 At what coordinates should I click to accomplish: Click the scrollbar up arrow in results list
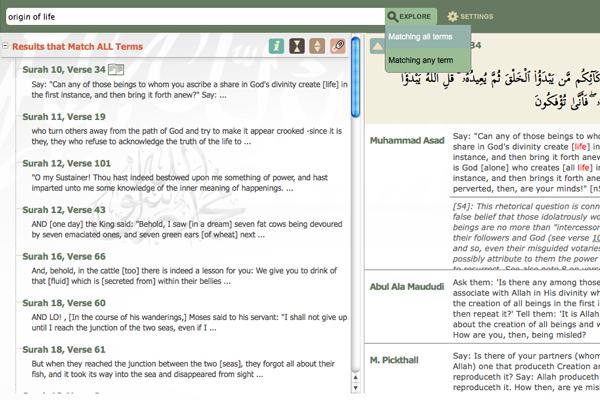coord(355,377)
